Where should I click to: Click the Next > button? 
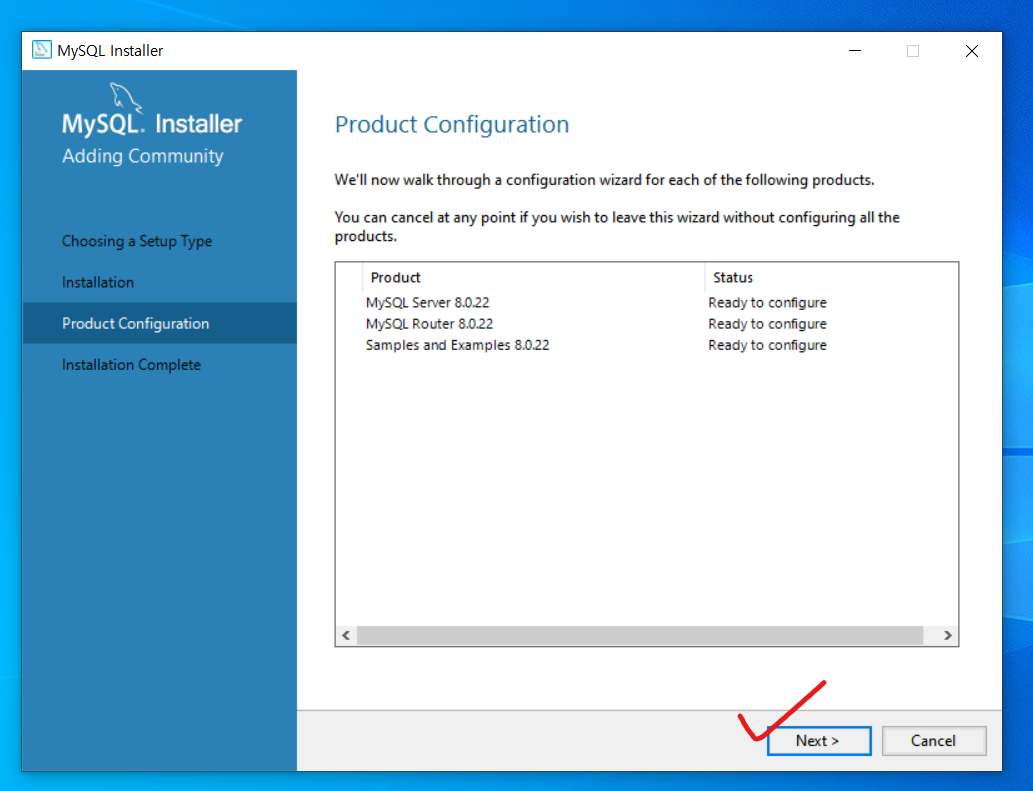(819, 741)
